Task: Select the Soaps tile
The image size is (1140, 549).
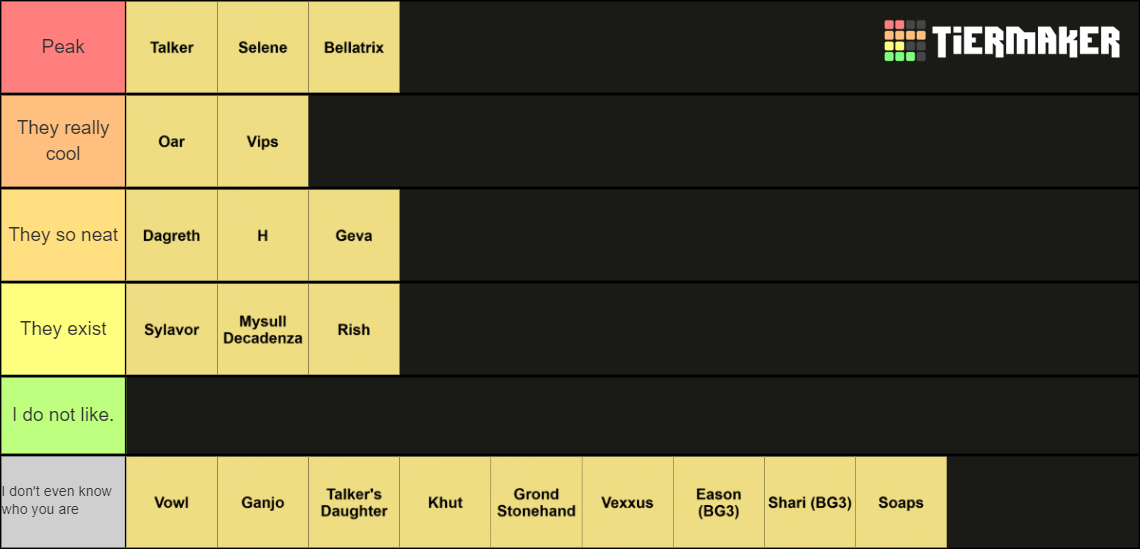Action: point(901,502)
